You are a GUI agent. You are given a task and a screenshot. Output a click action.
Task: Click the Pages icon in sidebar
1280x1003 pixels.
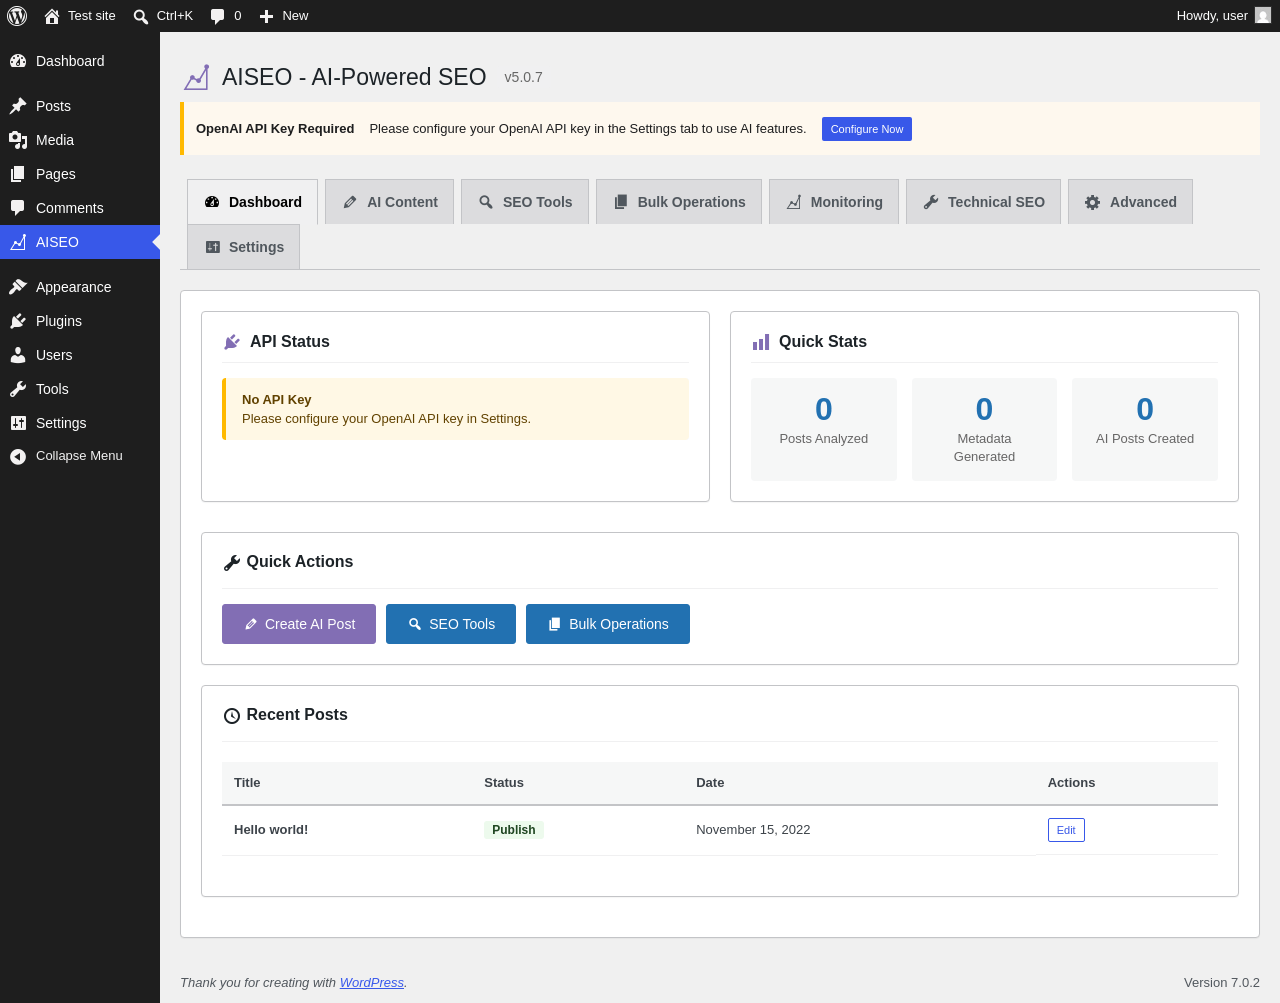point(18,174)
